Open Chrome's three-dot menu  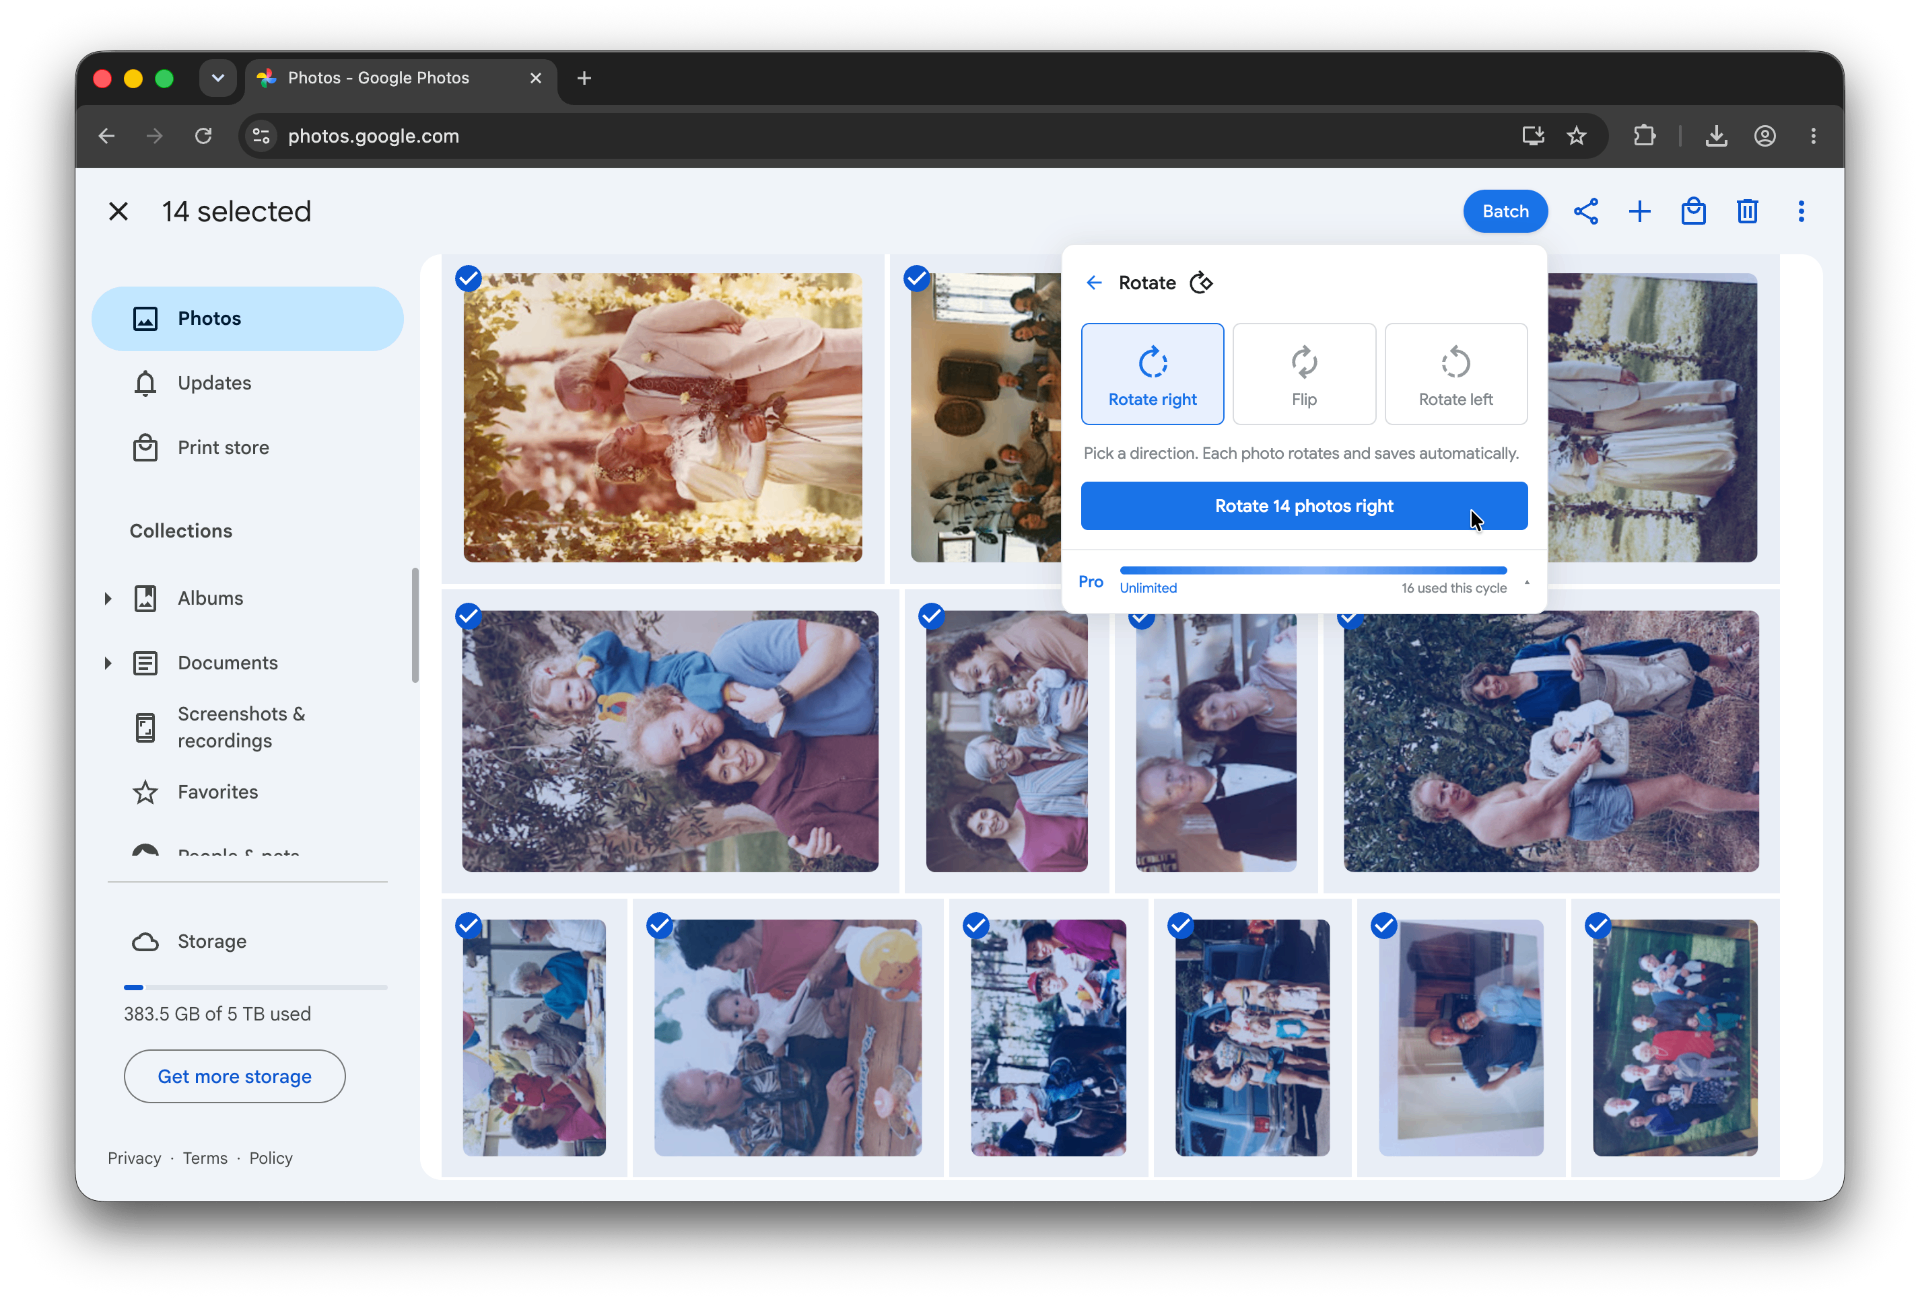[1813, 136]
